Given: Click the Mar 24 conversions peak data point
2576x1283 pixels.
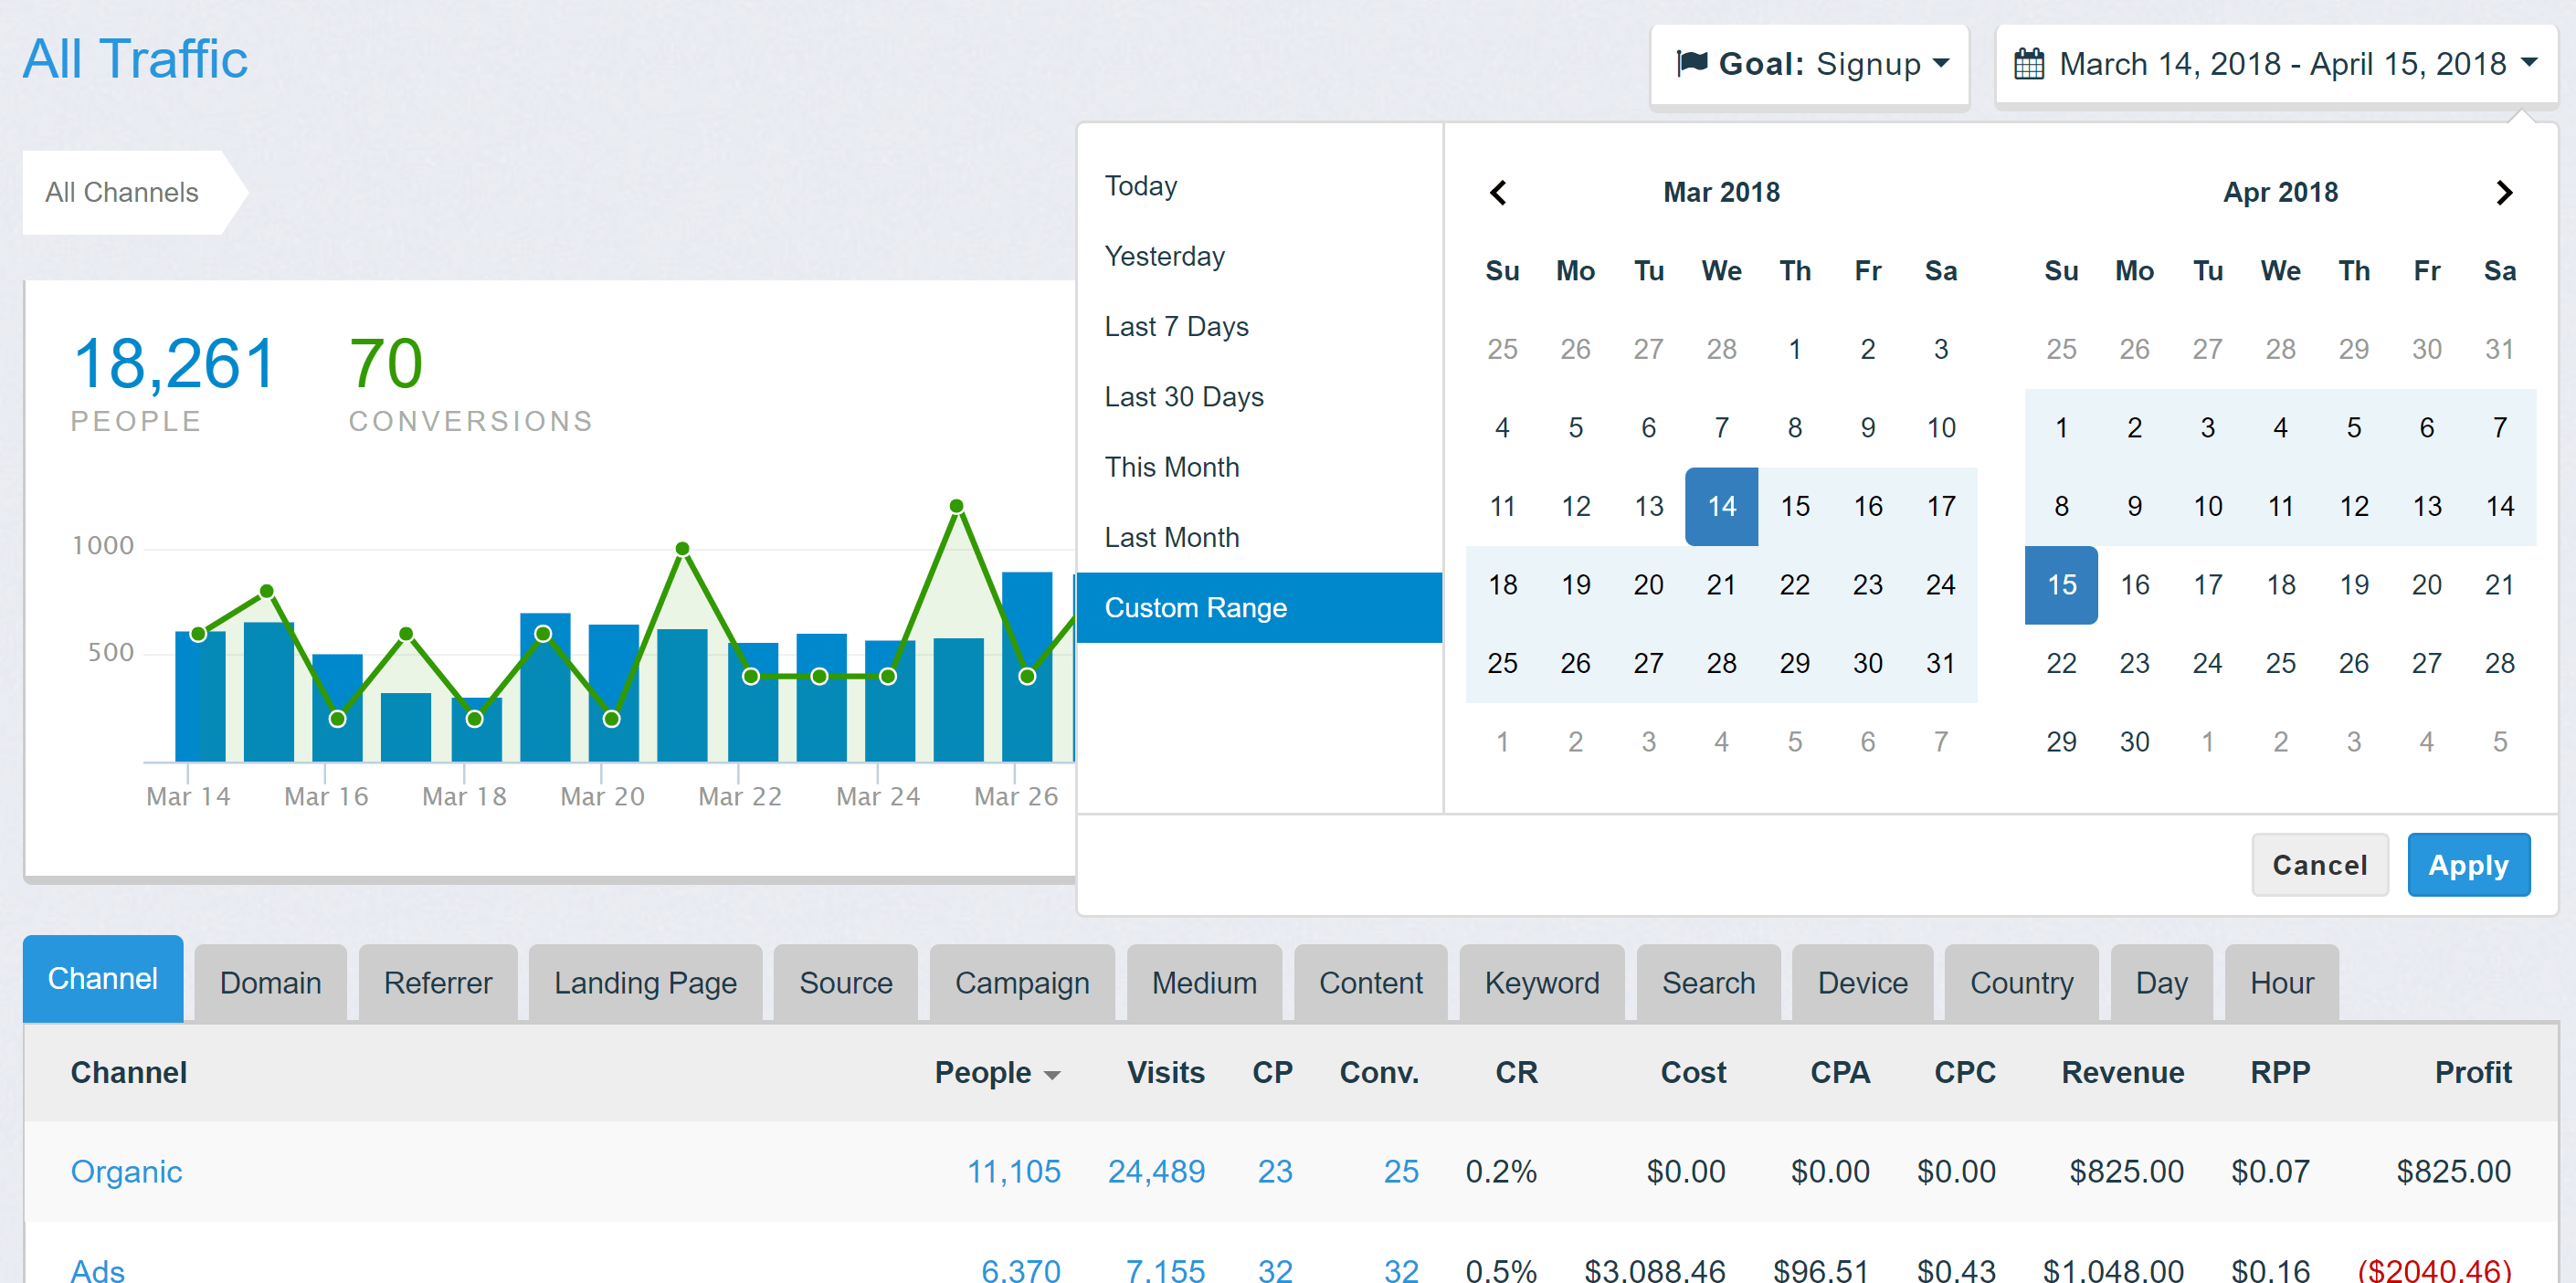Looking at the screenshot, I should coord(956,506).
